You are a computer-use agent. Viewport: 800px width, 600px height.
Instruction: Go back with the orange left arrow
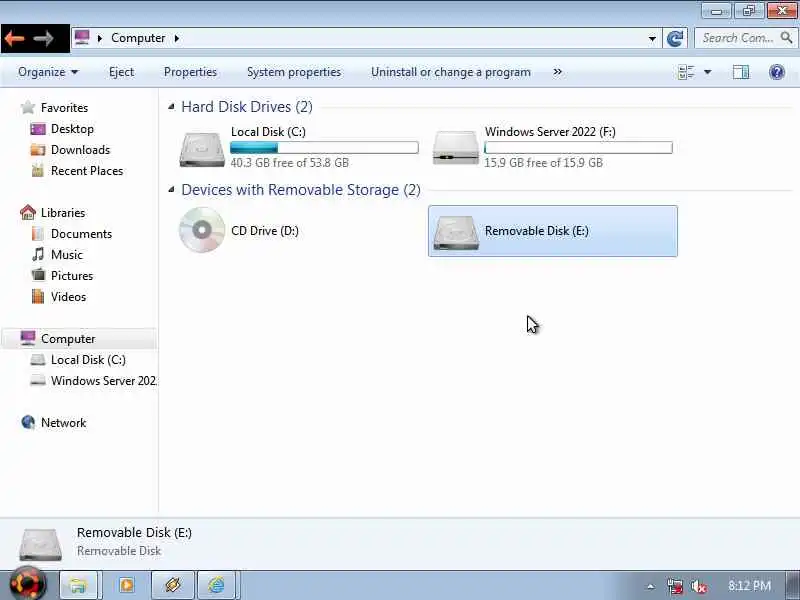coord(15,38)
